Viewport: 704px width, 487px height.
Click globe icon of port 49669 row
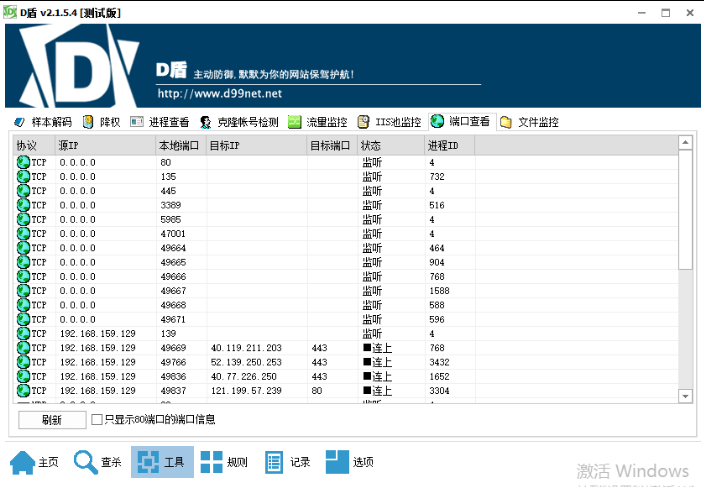[x=23, y=348]
